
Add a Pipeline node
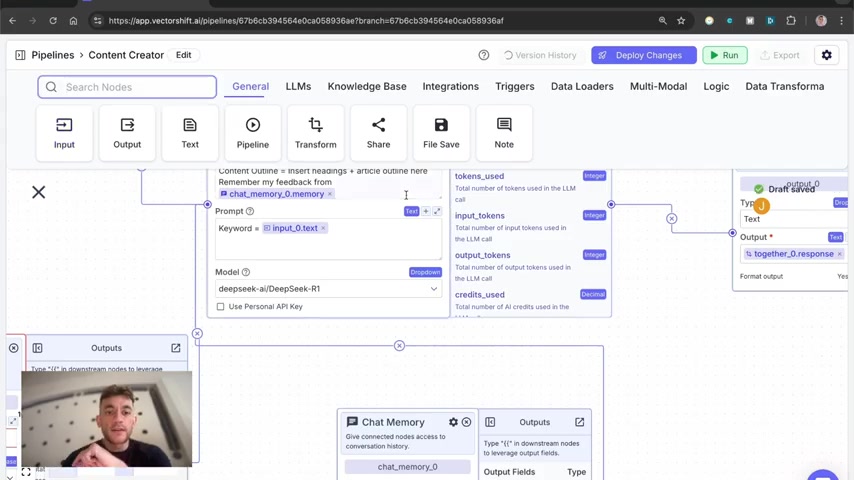coord(253,133)
